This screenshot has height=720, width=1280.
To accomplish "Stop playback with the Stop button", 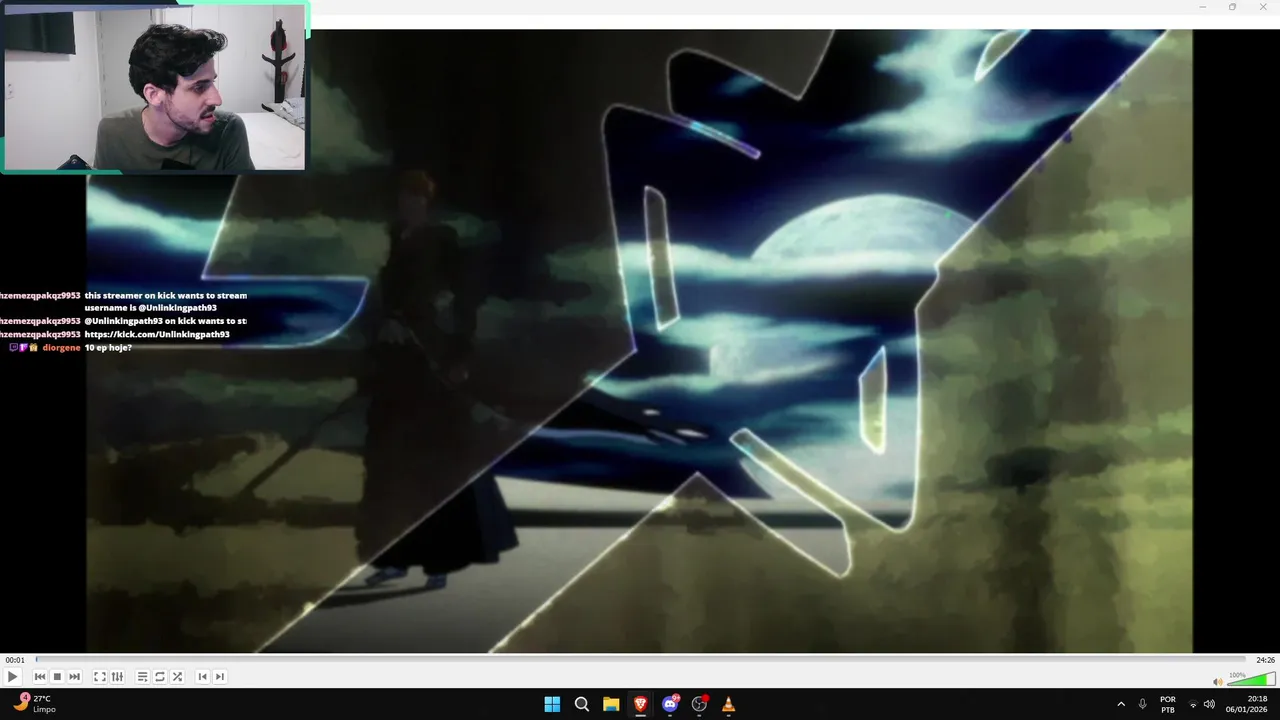I will [x=57, y=677].
